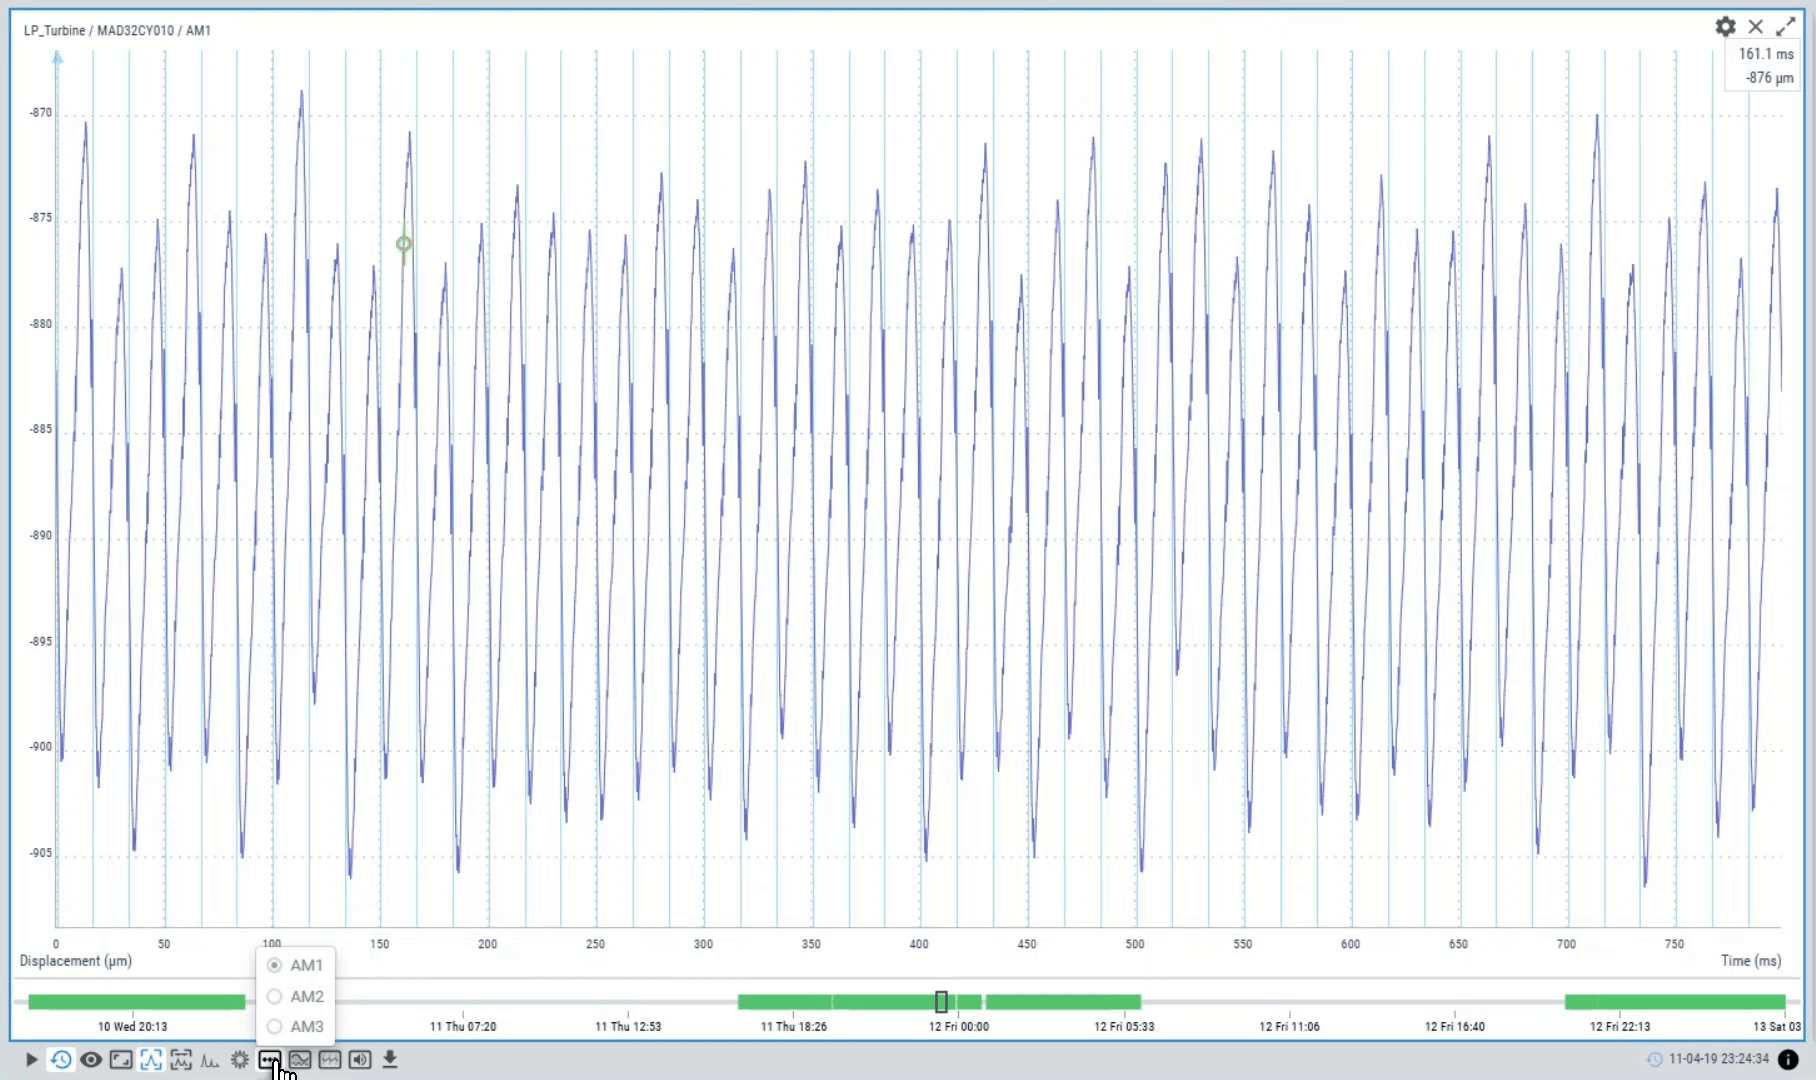Open the ellipsis channel selector dropdown
1816x1080 pixels.
point(270,1060)
